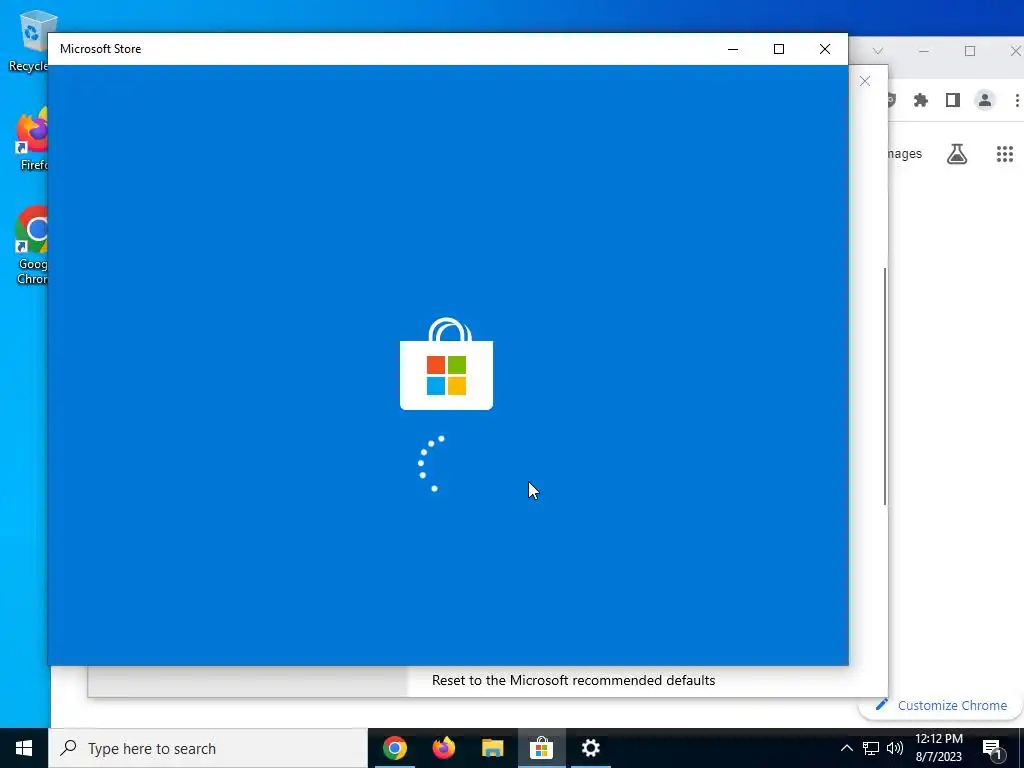This screenshot has height=768, width=1024.
Task: Open the Windows Start menu
Action: click(24, 748)
